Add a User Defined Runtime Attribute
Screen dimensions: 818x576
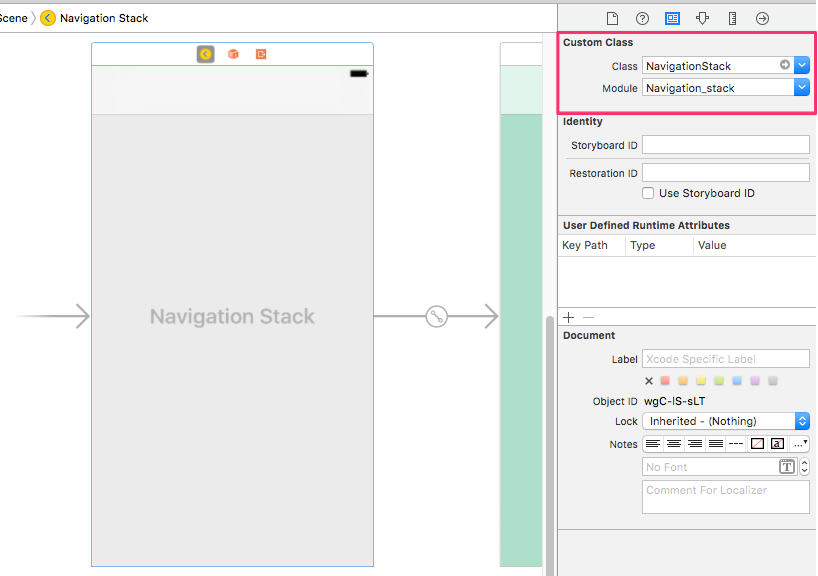click(x=568, y=317)
